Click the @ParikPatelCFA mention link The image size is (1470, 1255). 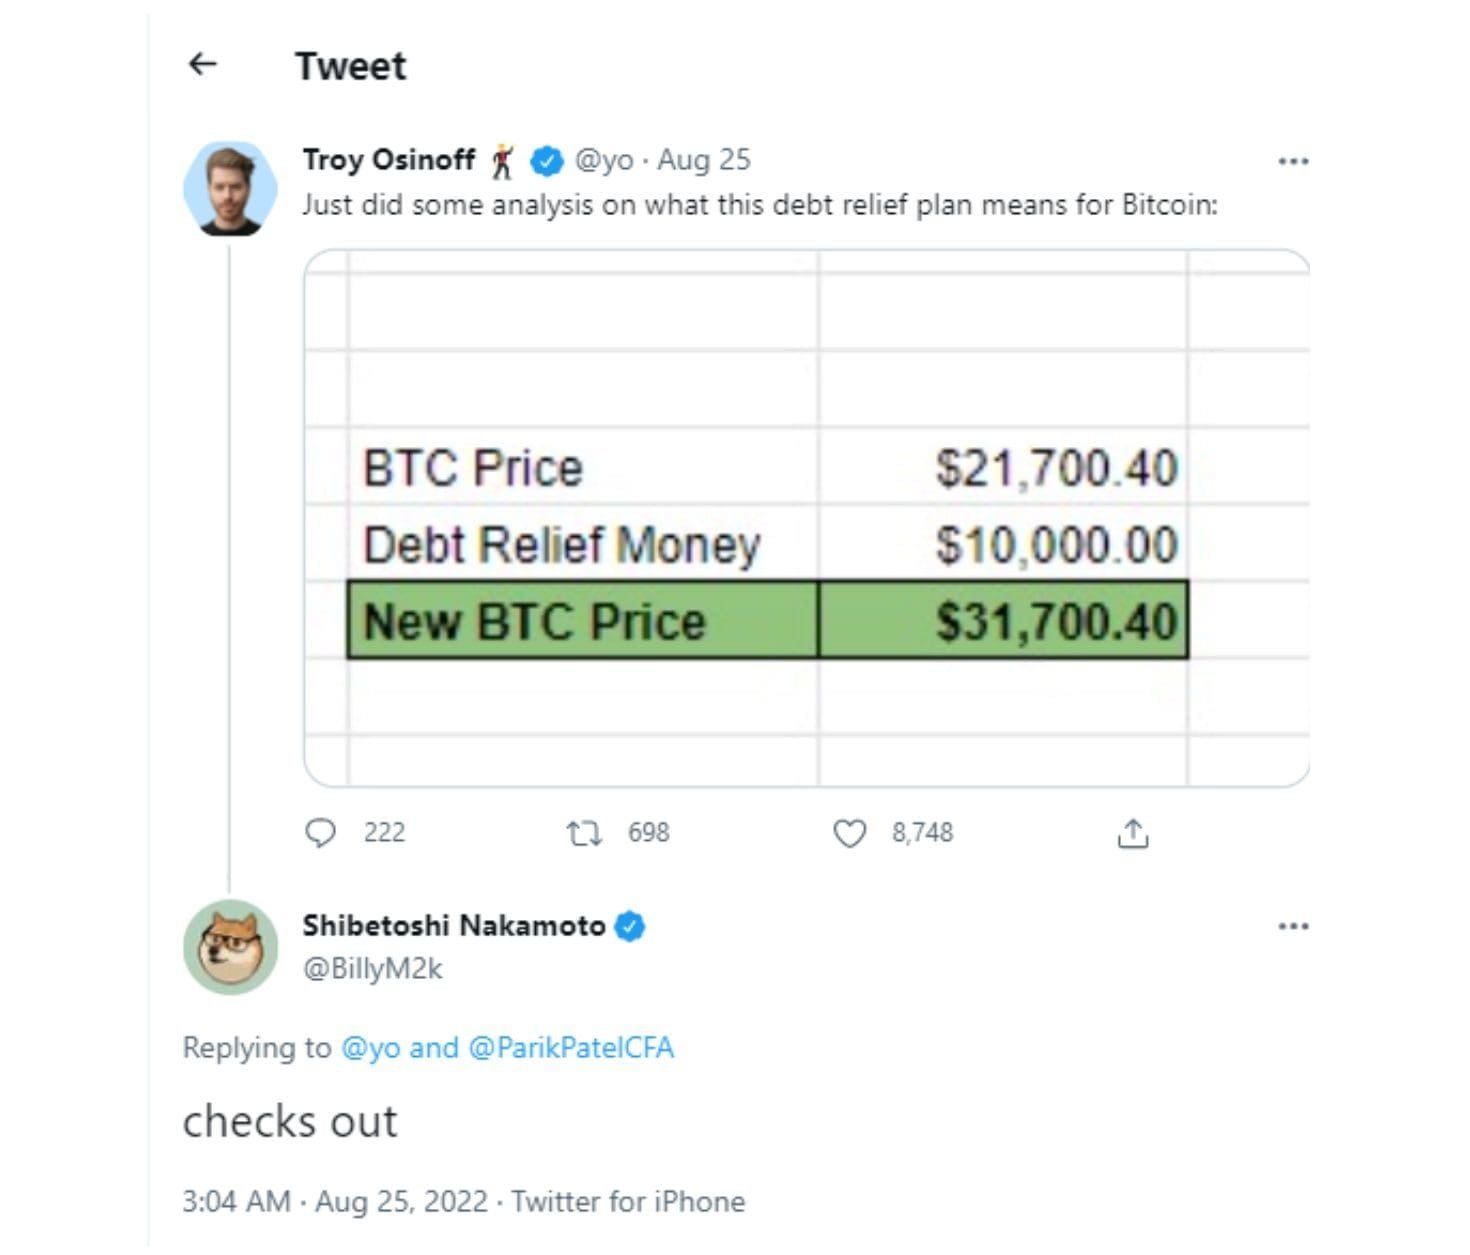click(x=571, y=1048)
